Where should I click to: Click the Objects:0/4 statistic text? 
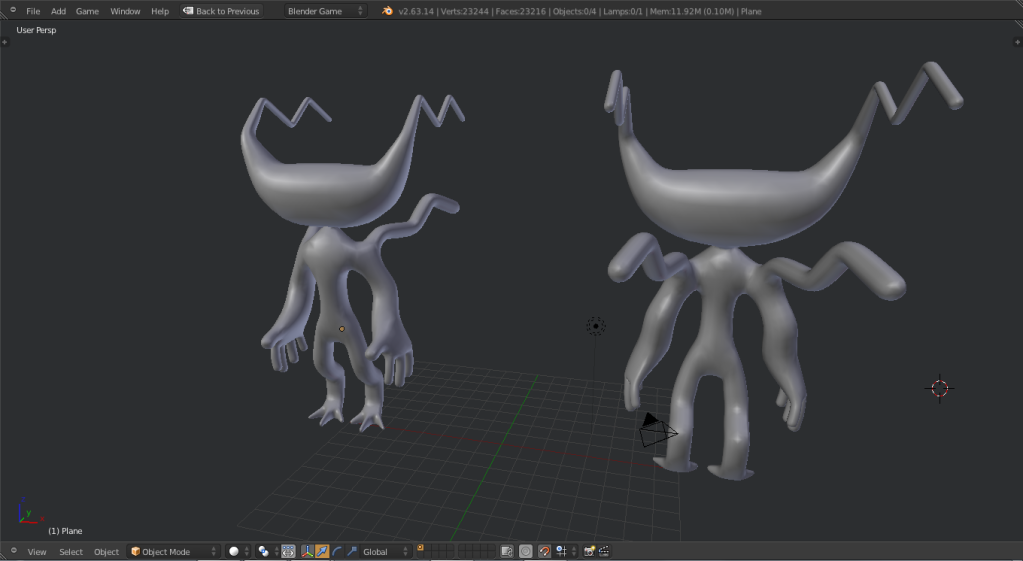click(x=574, y=11)
